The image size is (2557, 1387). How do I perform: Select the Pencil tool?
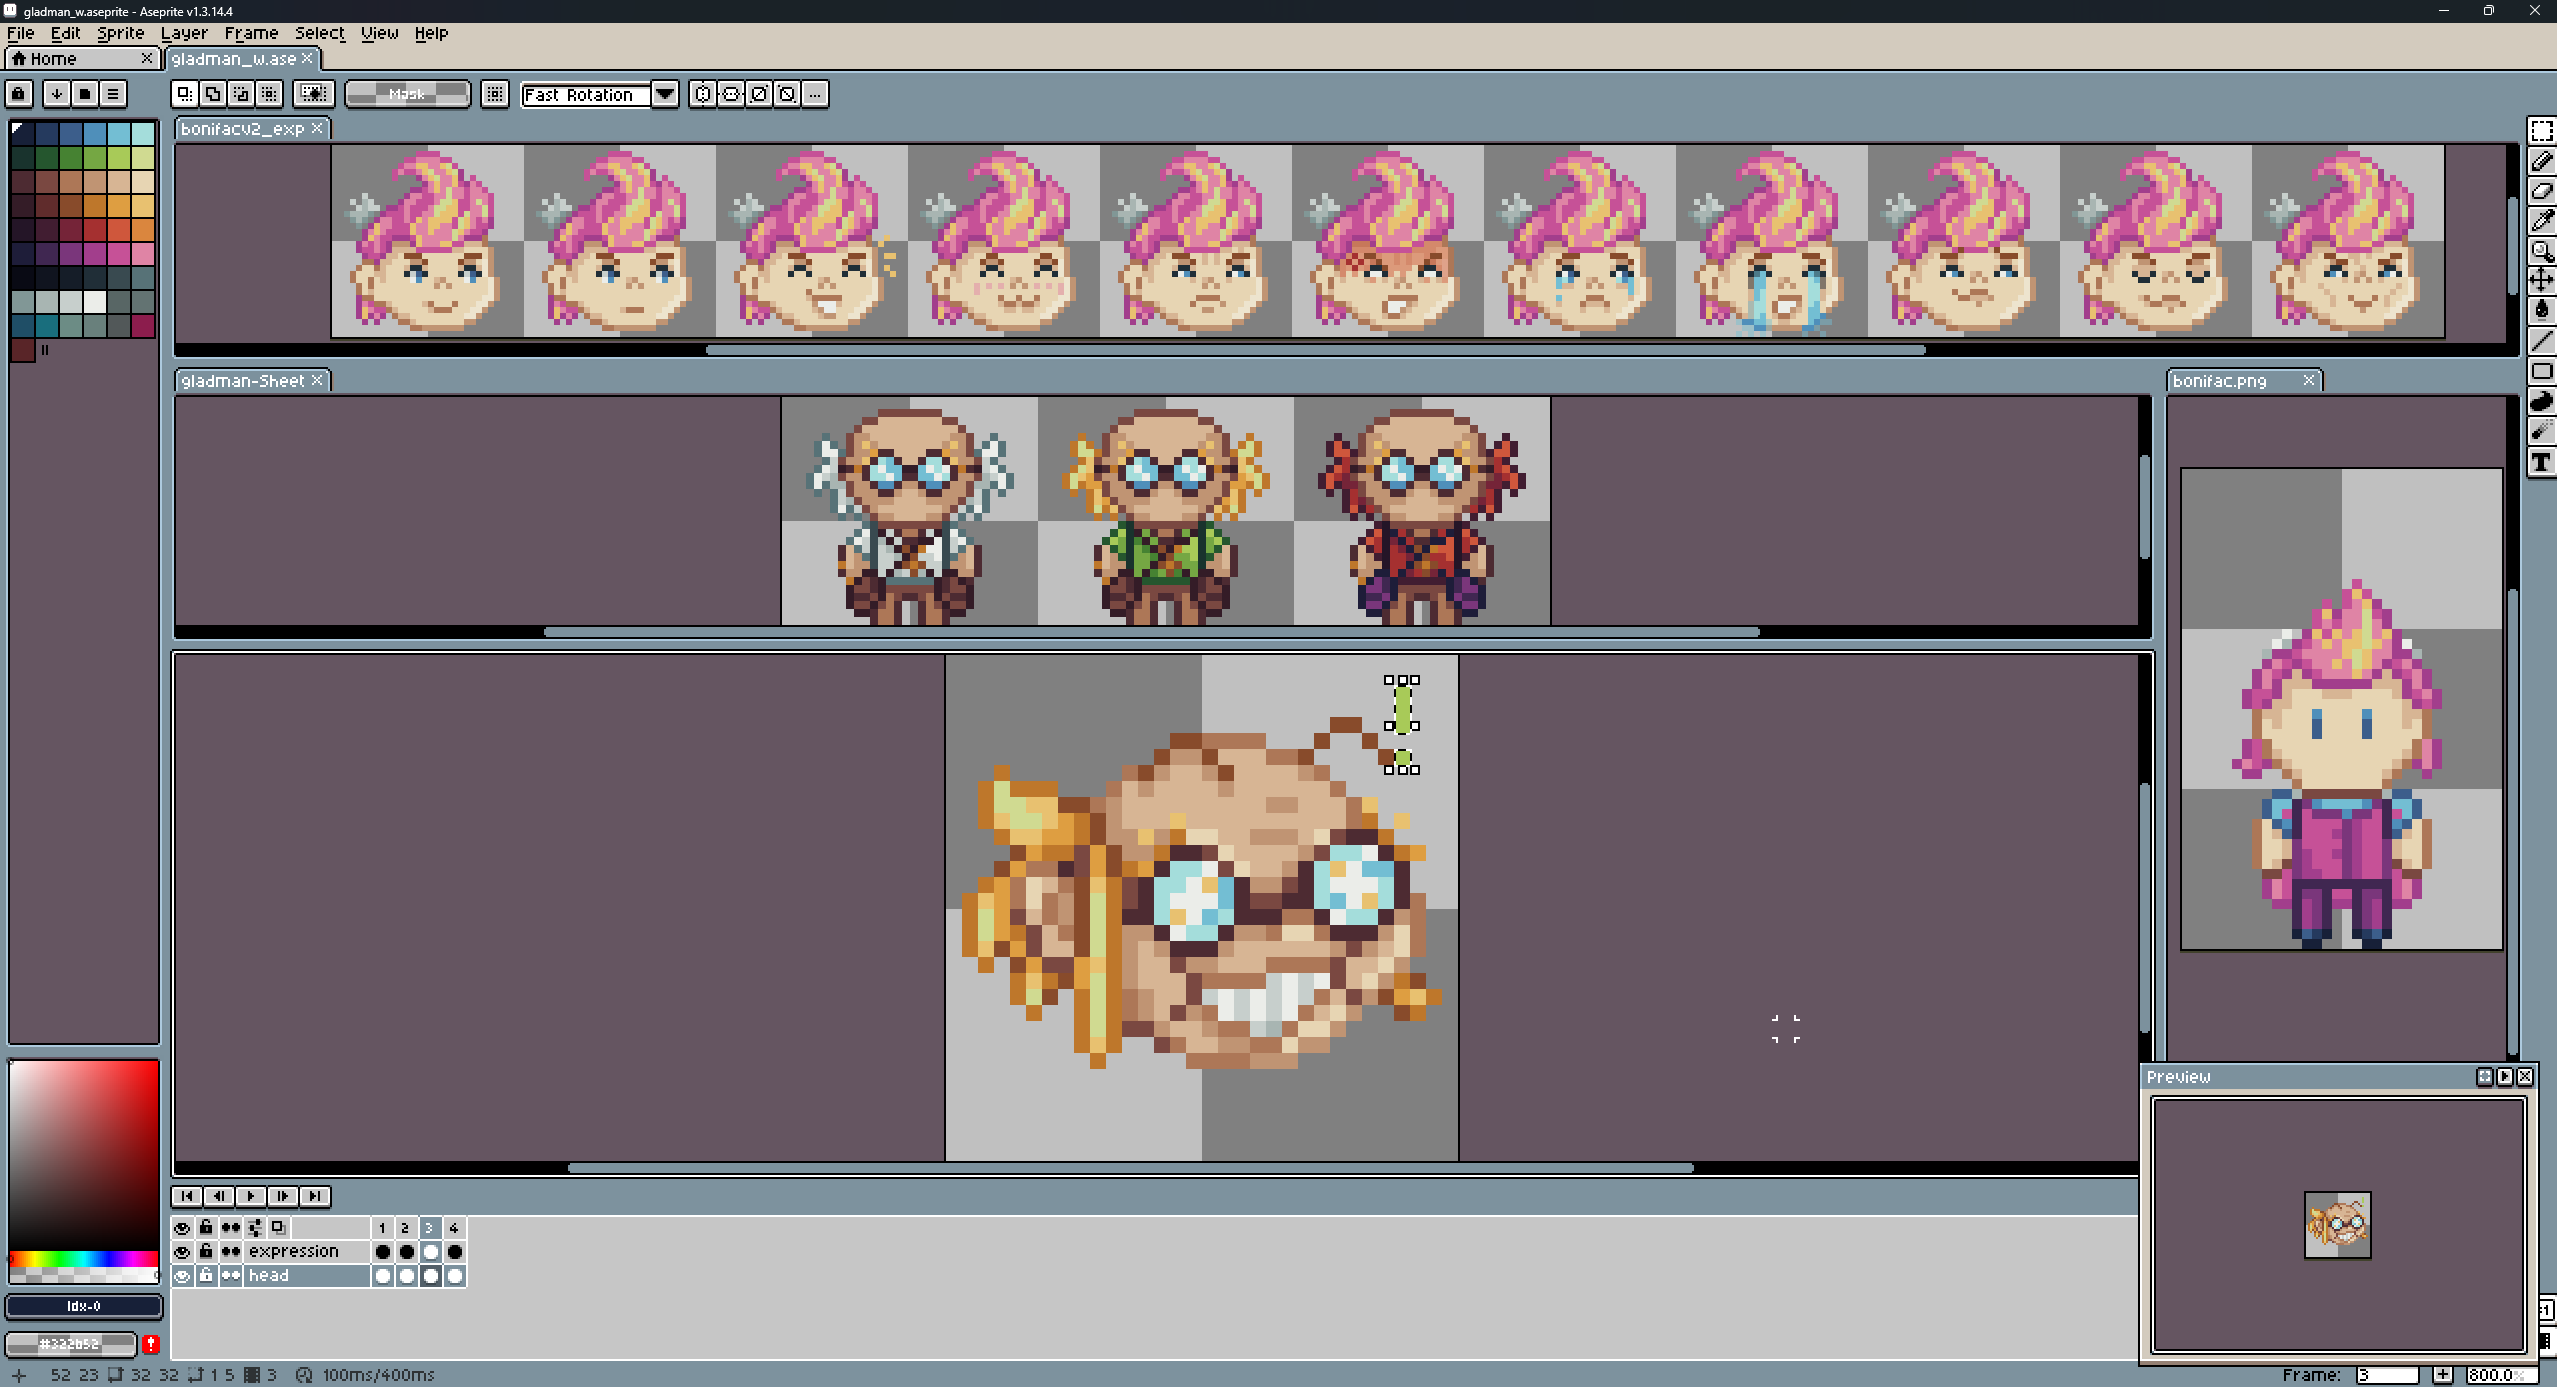click(2541, 161)
